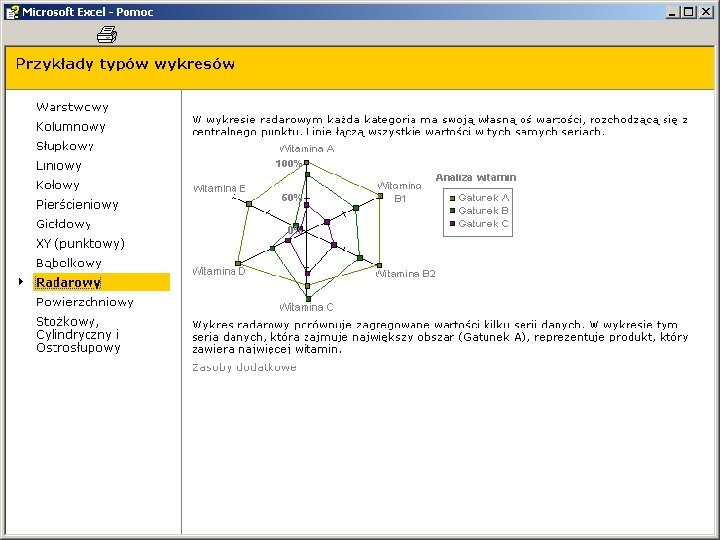
Task: Close the Excel Pomoc window
Action: point(706,12)
